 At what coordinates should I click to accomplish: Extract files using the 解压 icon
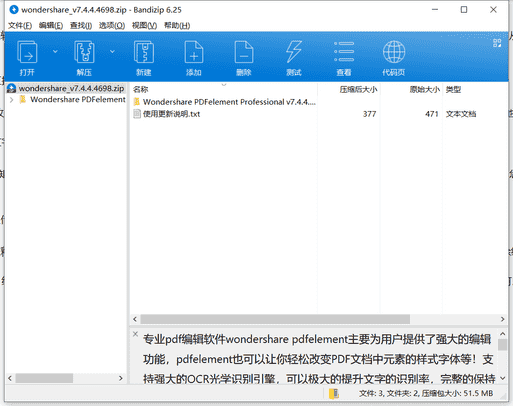click(x=84, y=57)
